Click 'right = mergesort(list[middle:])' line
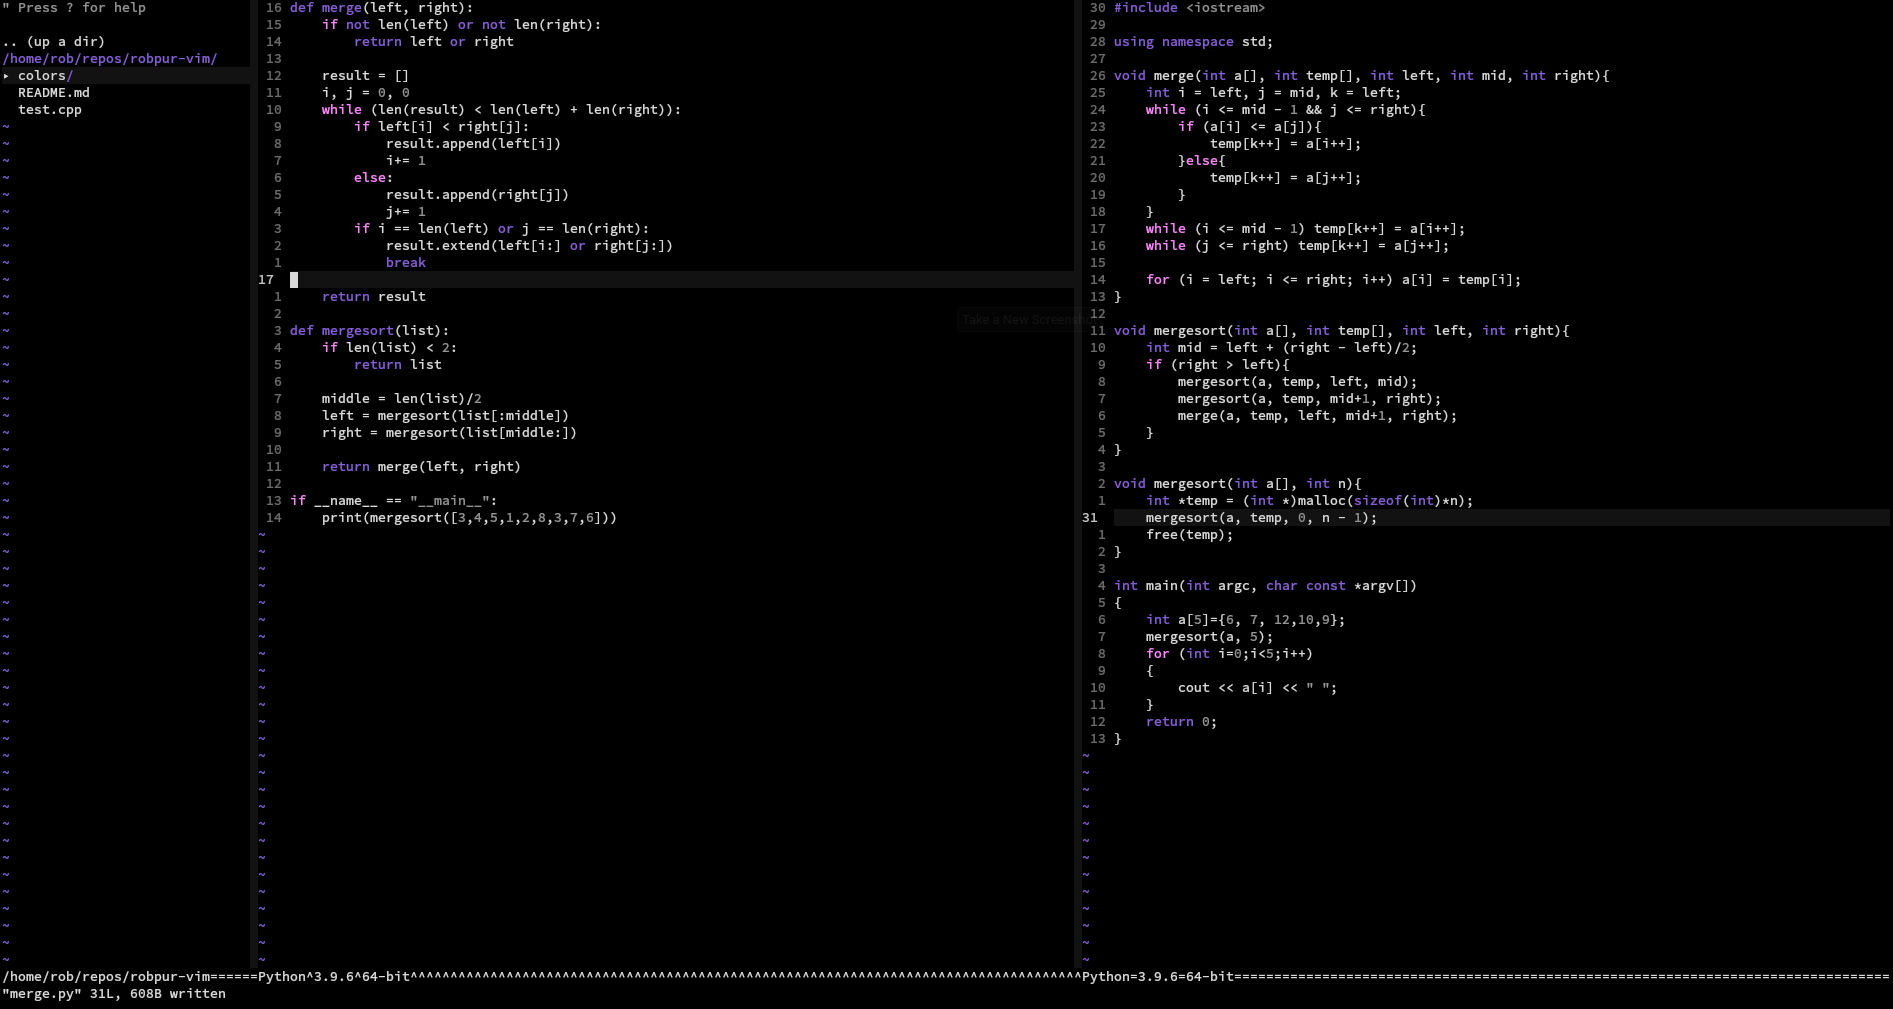The height and width of the screenshot is (1009, 1893). pos(450,433)
